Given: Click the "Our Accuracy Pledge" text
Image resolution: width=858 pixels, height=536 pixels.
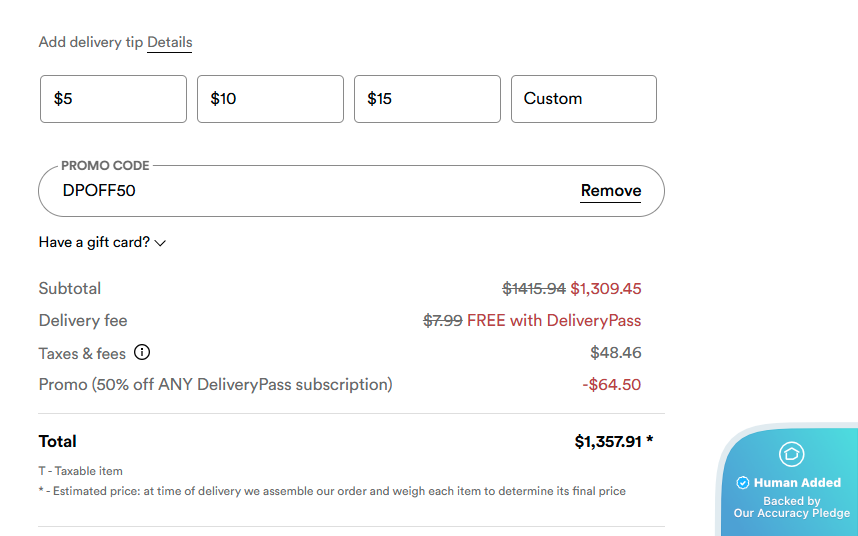Looking at the screenshot, I should pos(791,513).
